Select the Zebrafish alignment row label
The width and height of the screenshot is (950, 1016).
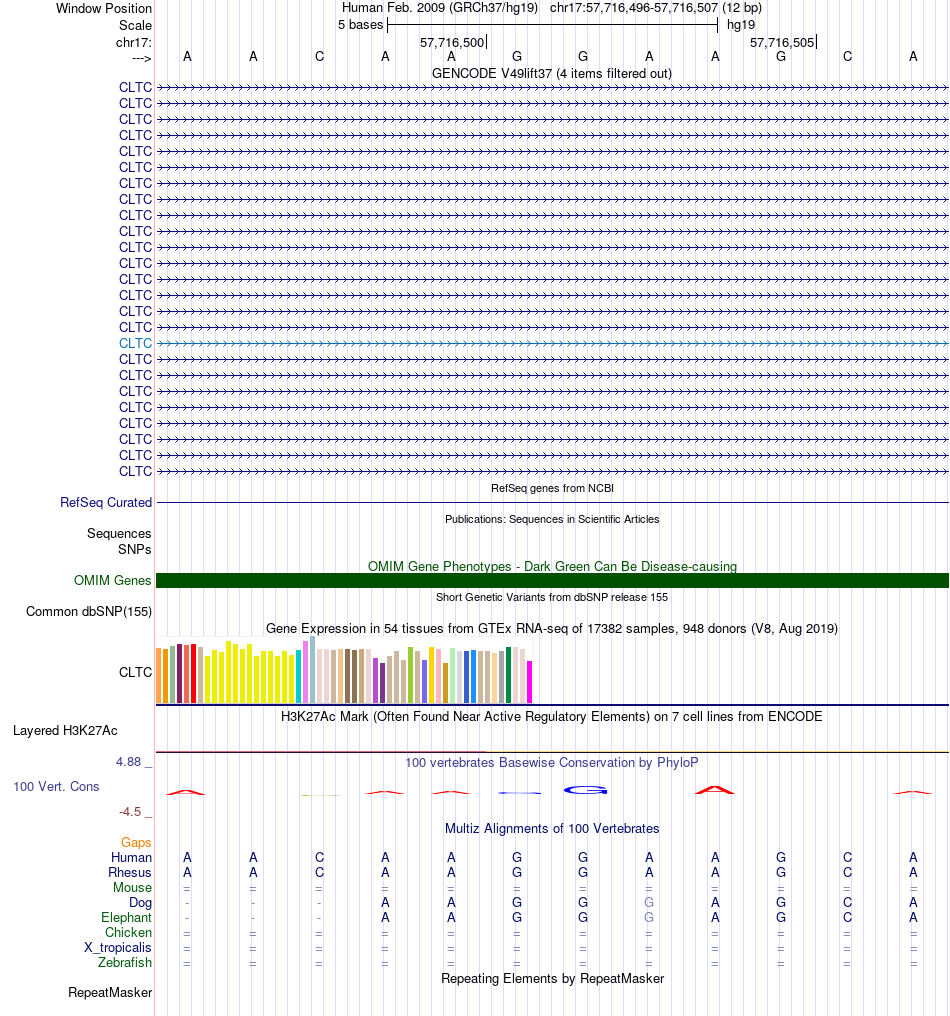pos(124,962)
